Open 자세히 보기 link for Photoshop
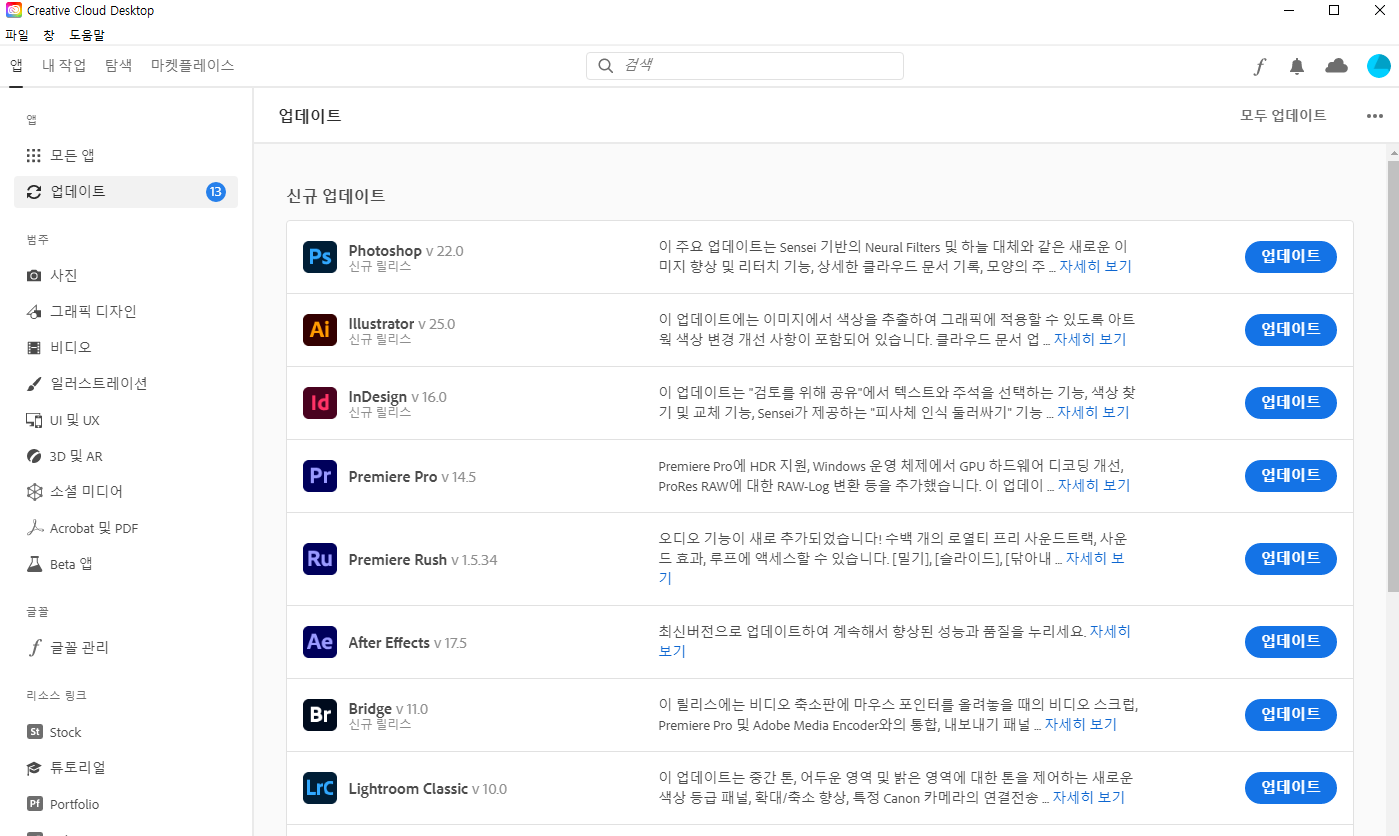The height and width of the screenshot is (836, 1399). 1095,267
